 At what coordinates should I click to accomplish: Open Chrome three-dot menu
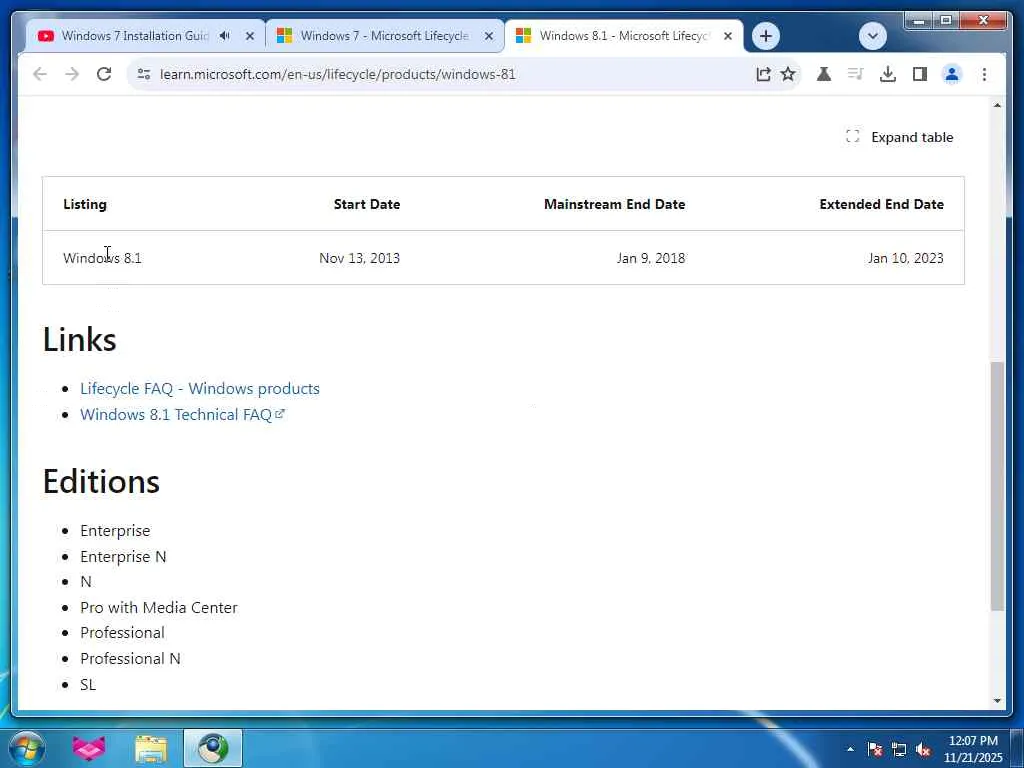click(x=984, y=74)
